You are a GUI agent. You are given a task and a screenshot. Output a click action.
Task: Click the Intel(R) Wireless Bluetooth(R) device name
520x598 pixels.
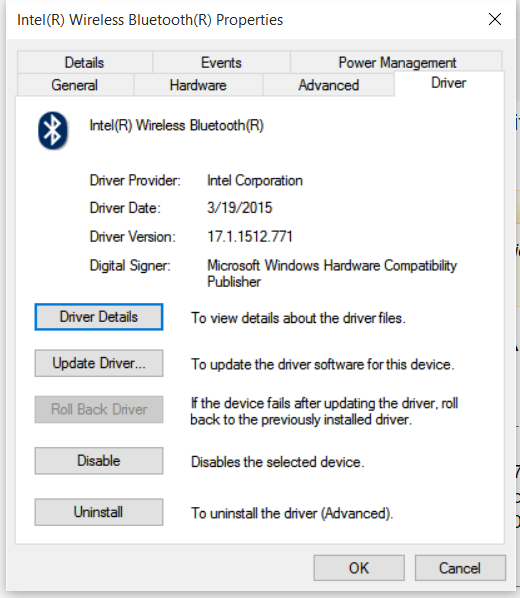click(177, 125)
